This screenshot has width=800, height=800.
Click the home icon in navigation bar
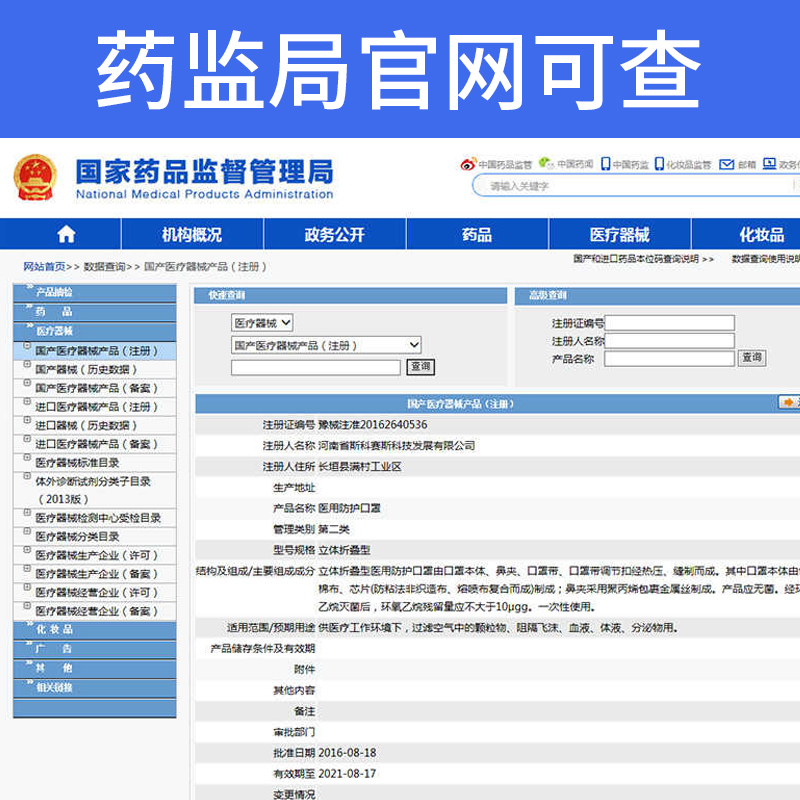(x=66, y=234)
